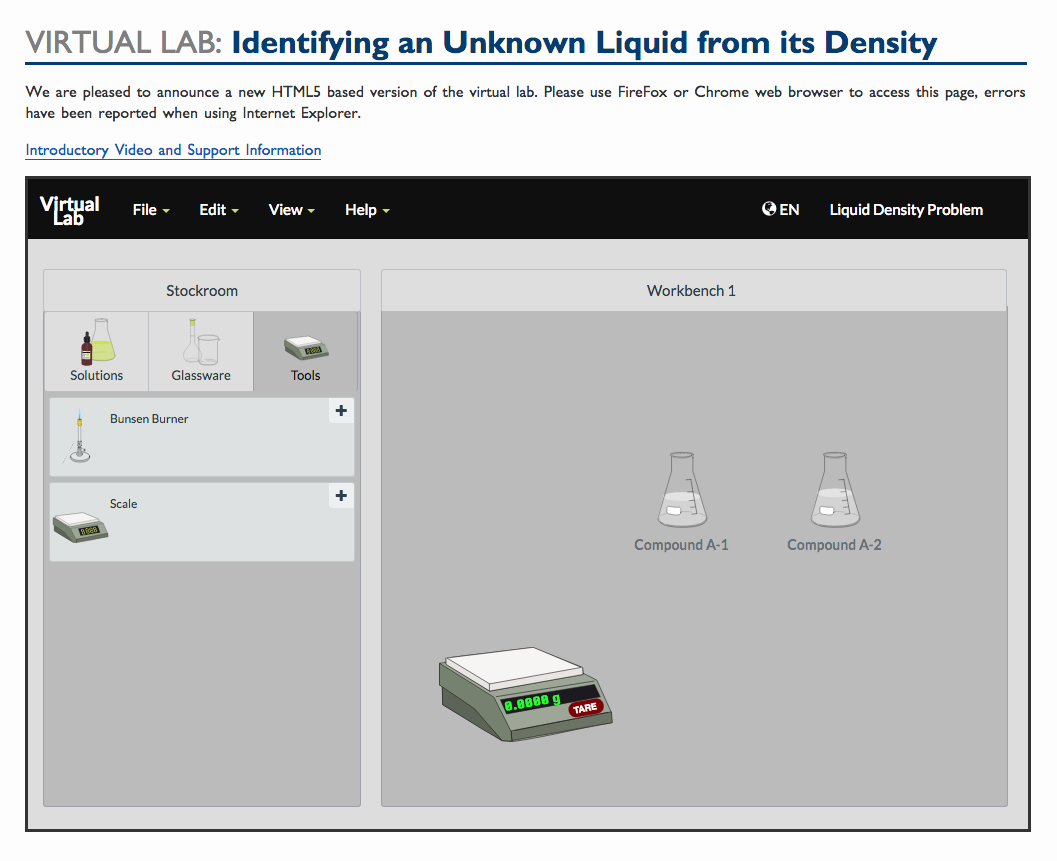
Task: Select the Tools stockroom category
Action: click(305, 351)
